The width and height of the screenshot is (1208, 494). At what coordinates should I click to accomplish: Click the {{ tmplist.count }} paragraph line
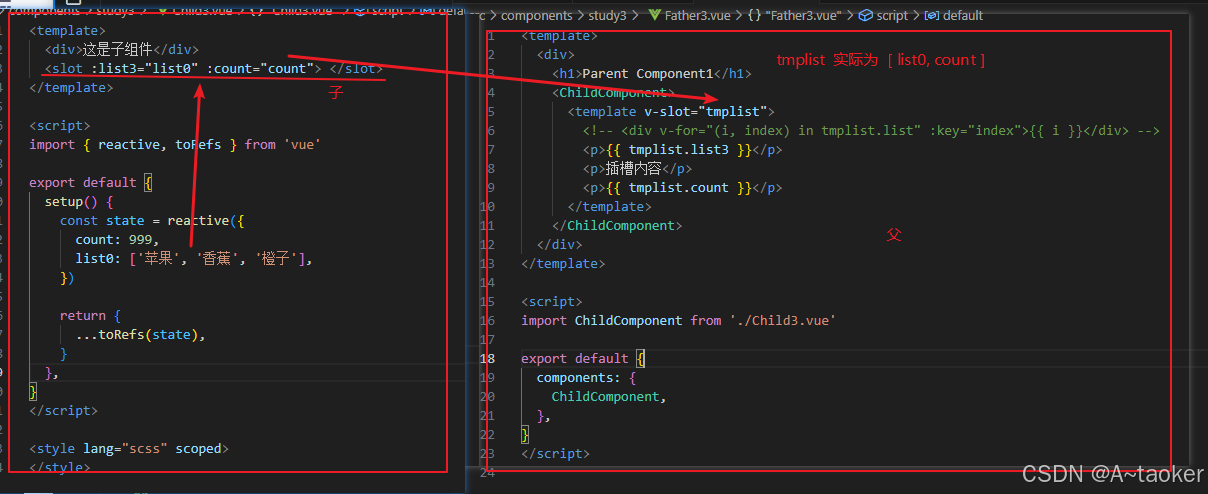point(682,187)
